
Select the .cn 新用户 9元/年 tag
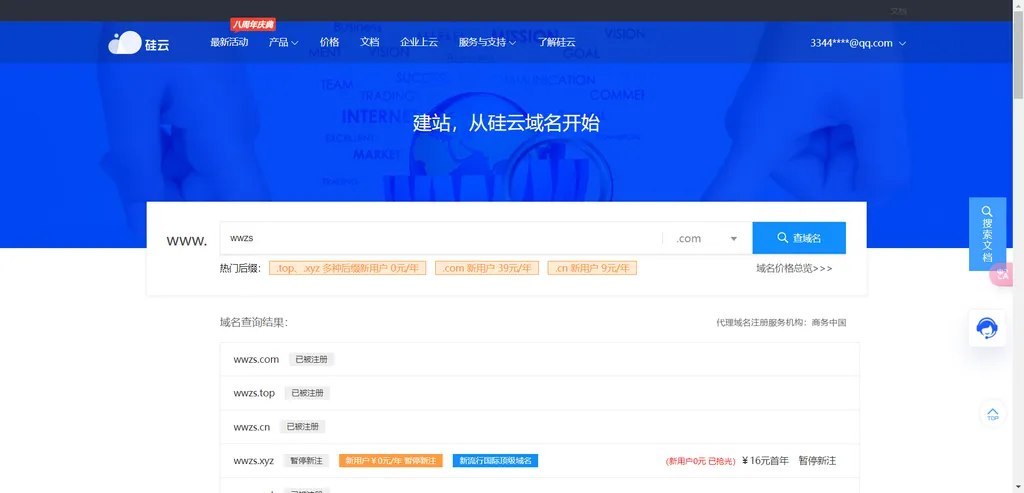pos(592,268)
